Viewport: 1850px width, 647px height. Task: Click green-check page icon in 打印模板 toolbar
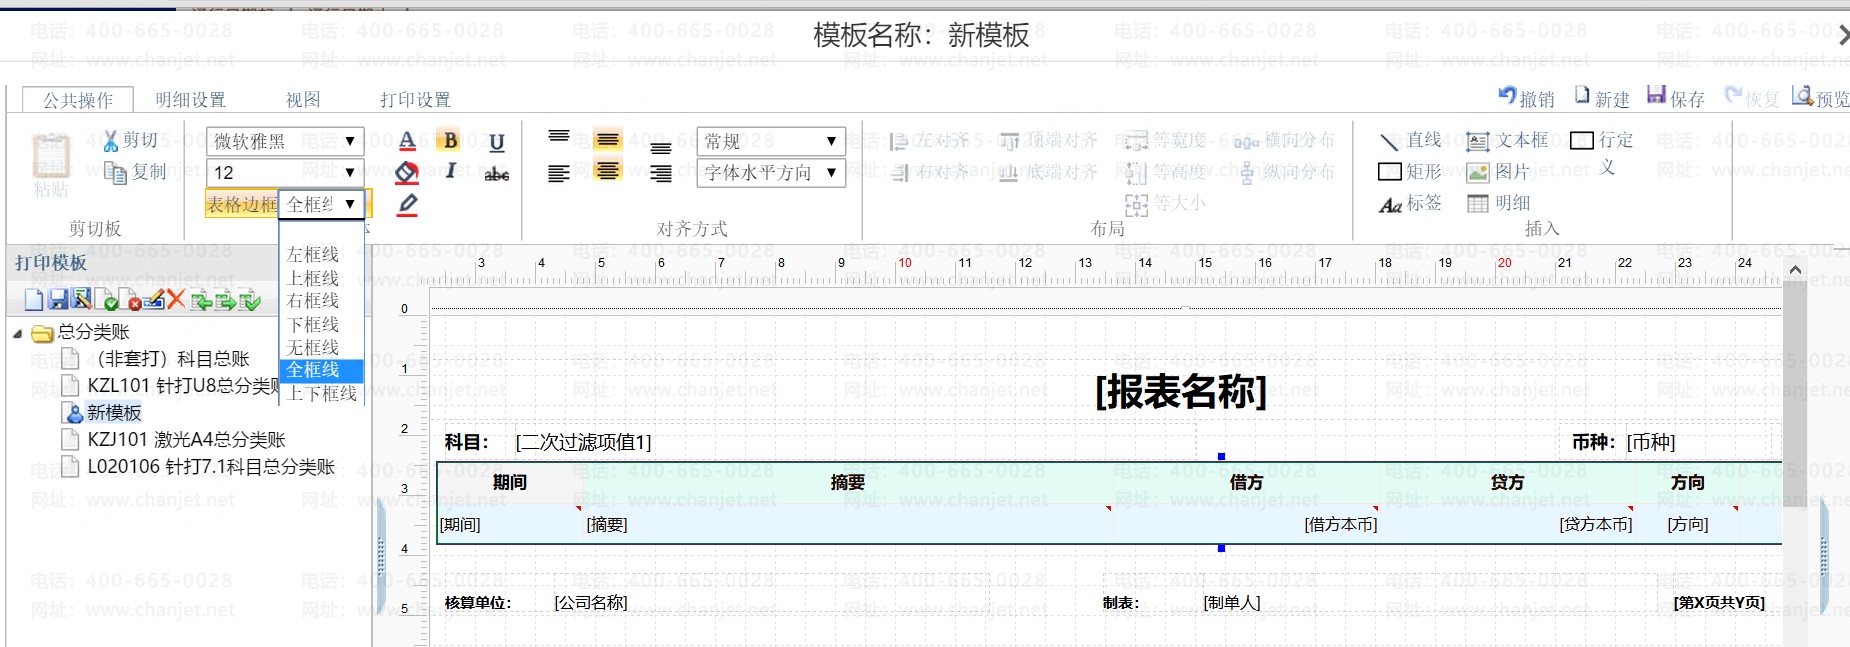coord(108,299)
